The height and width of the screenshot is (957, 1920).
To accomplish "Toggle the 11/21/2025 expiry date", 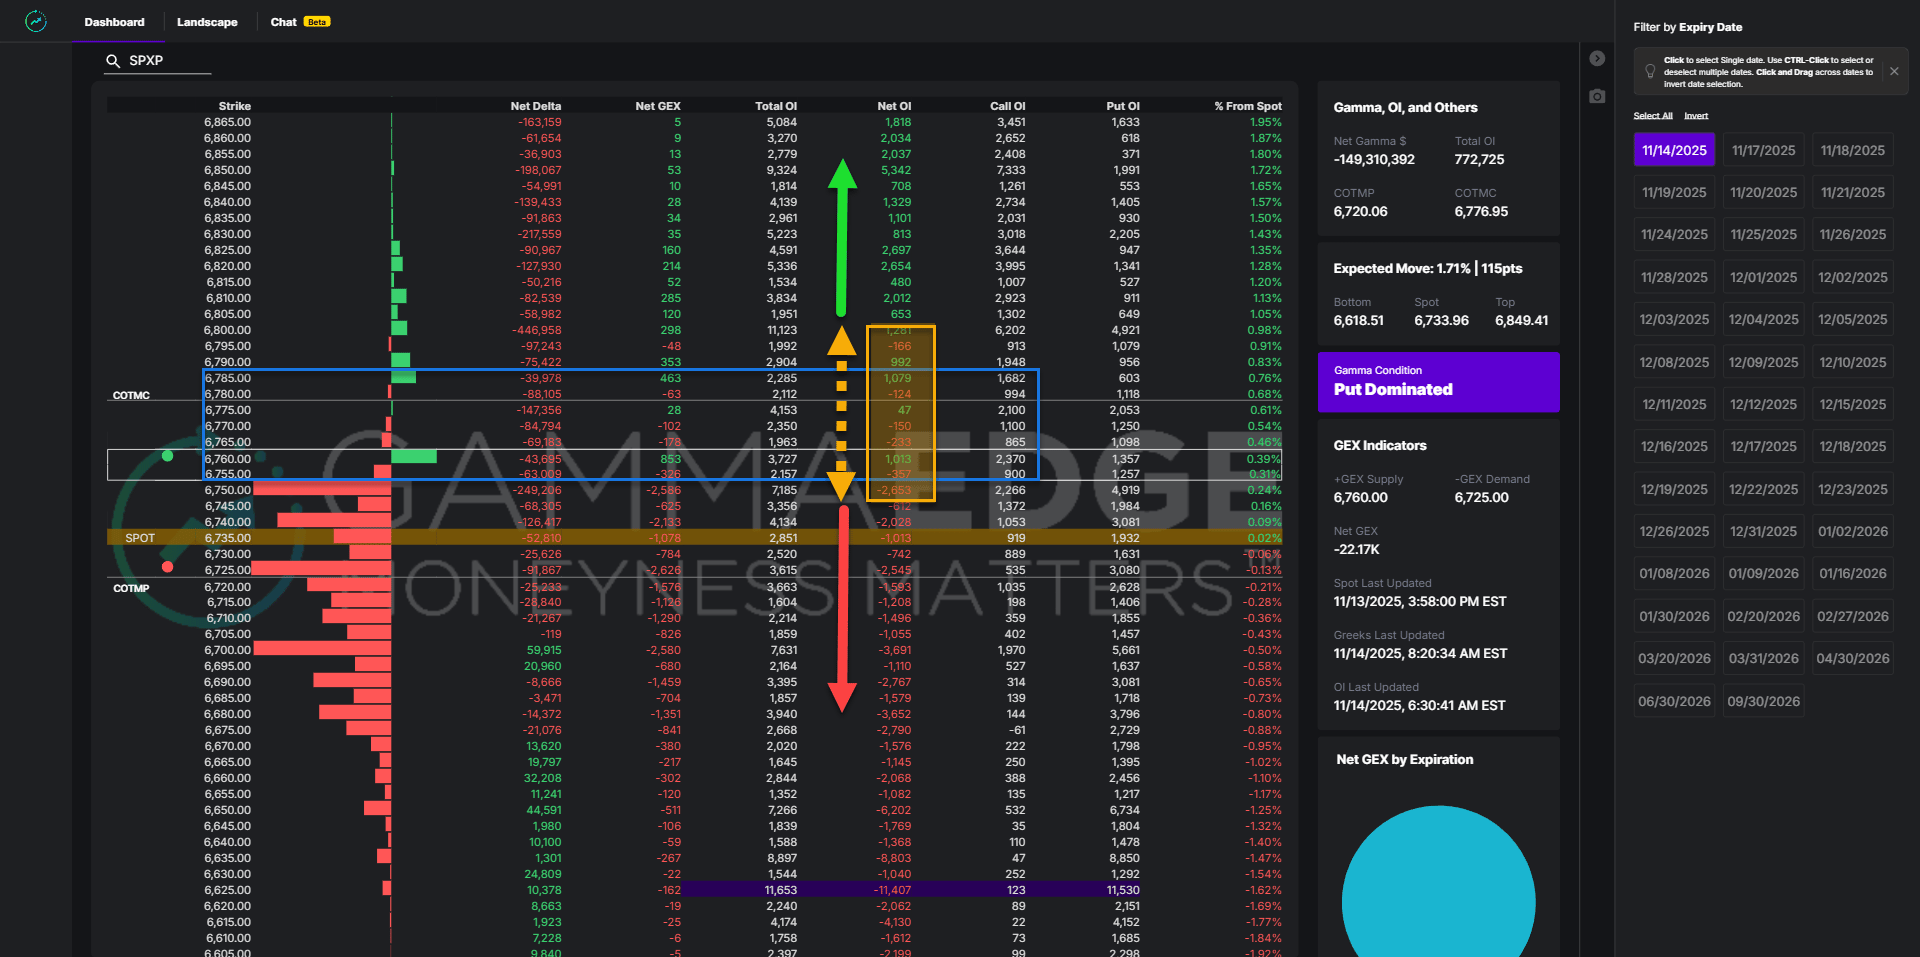I will click(x=1852, y=192).
